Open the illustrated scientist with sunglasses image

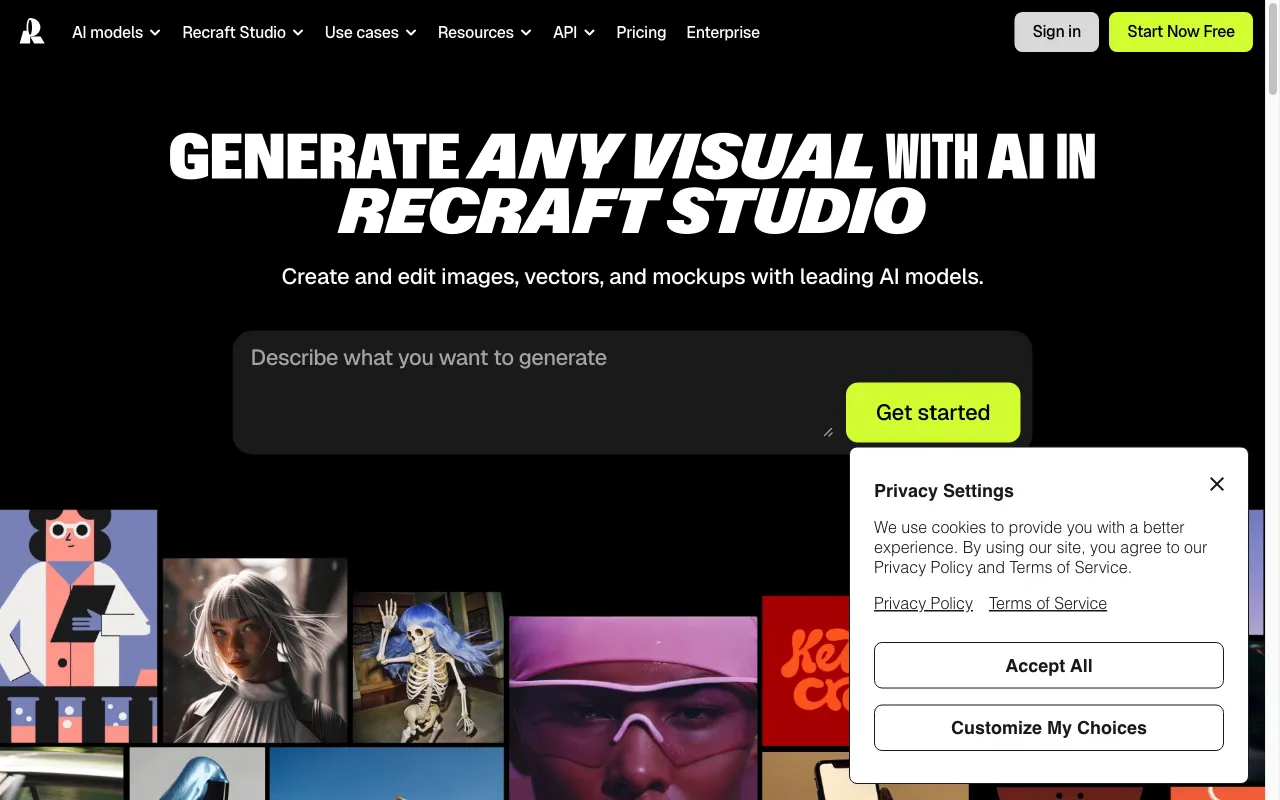[x=78, y=626]
